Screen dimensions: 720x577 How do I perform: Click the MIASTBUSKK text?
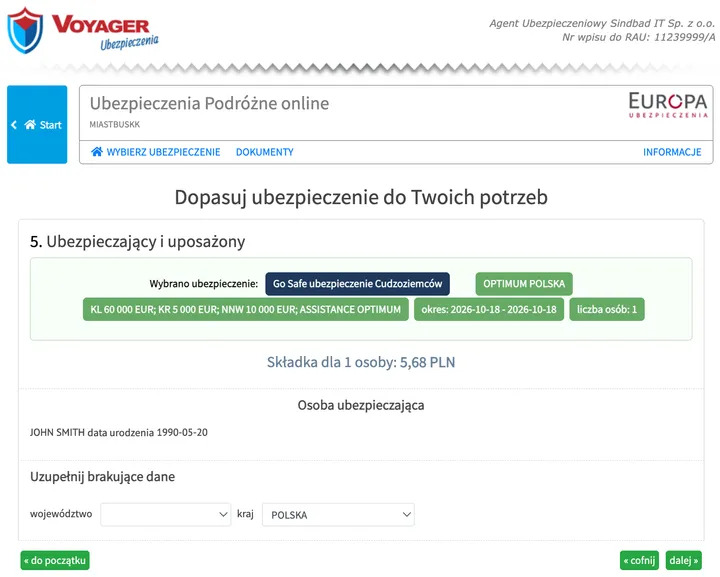115,124
